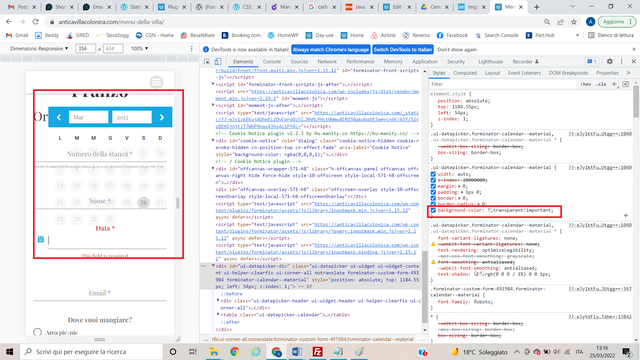The height and width of the screenshot is (360, 640).
Task: Uncheck background-color transparent declaration
Action: [x=433, y=210]
